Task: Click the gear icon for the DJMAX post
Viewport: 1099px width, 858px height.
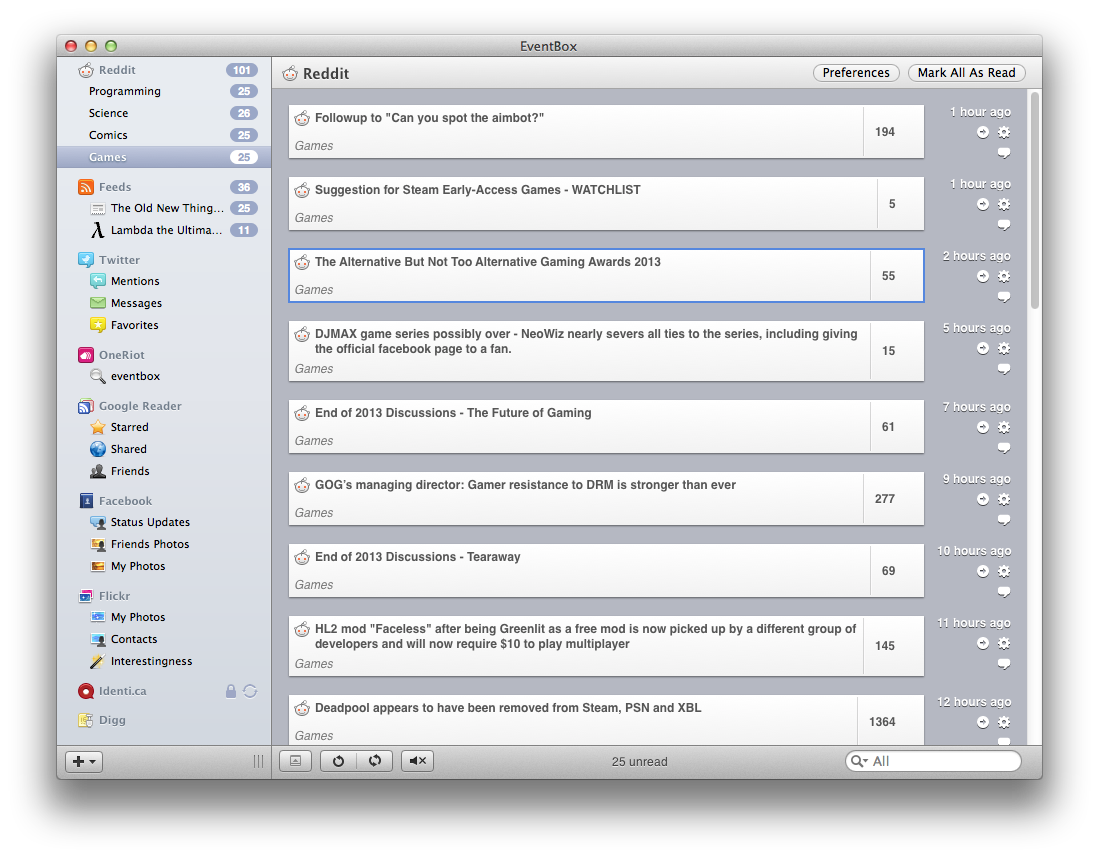Action: [1004, 348]
